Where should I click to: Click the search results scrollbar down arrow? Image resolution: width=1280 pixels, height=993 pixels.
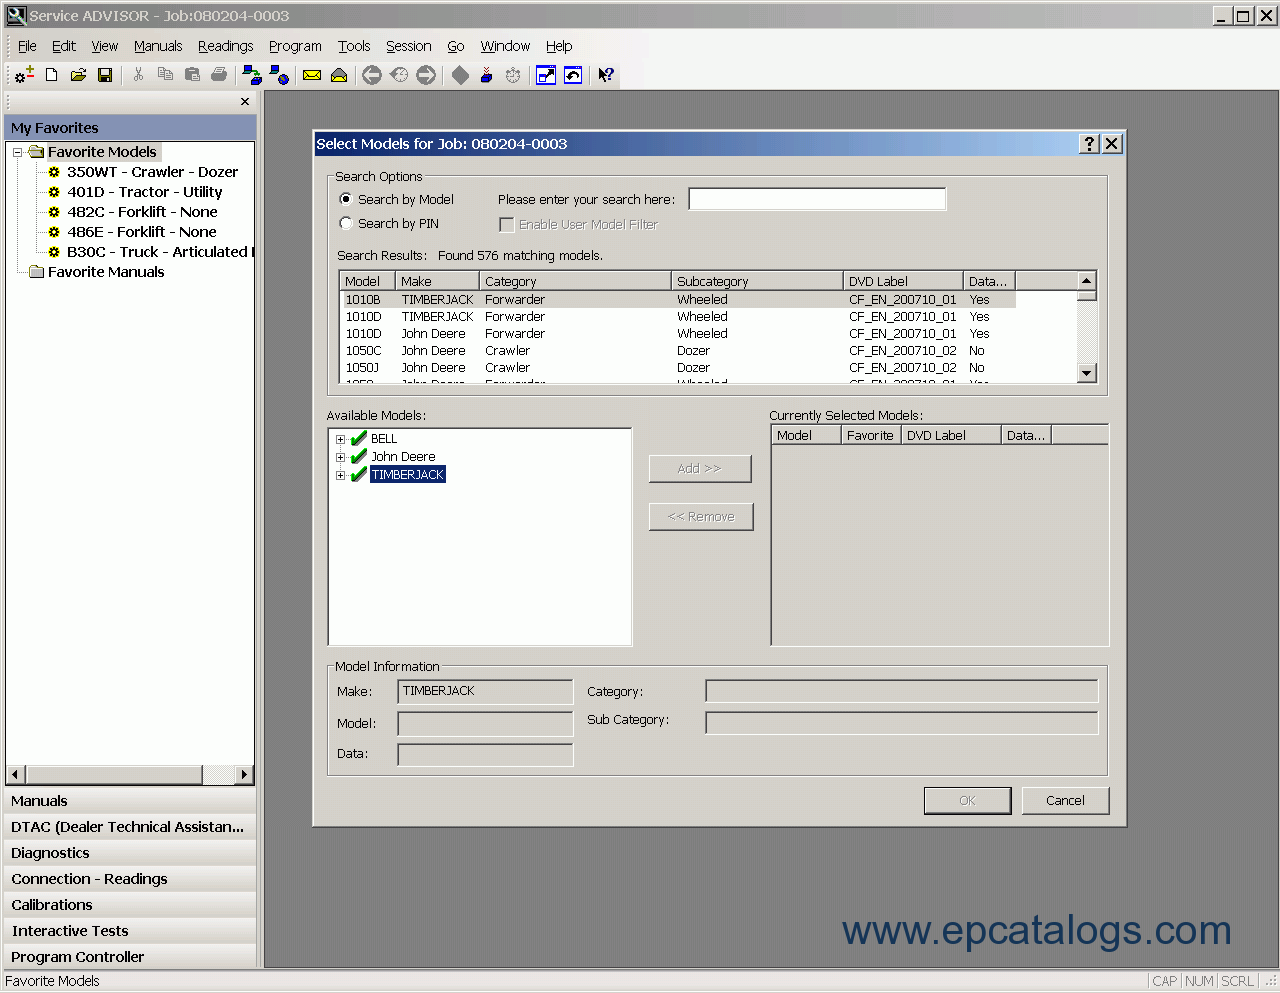point(1087,373)
